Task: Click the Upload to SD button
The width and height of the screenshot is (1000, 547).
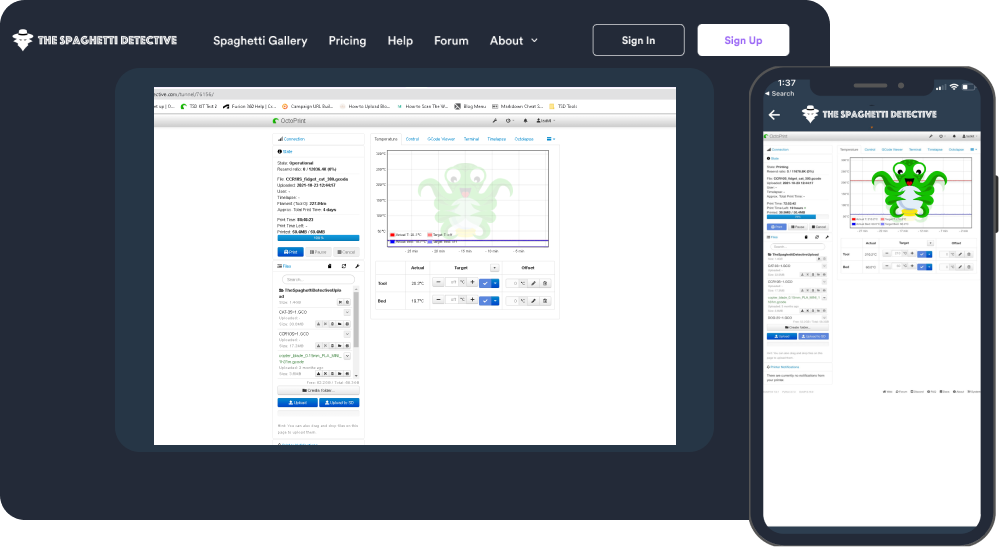Action: tap(339, 402)
